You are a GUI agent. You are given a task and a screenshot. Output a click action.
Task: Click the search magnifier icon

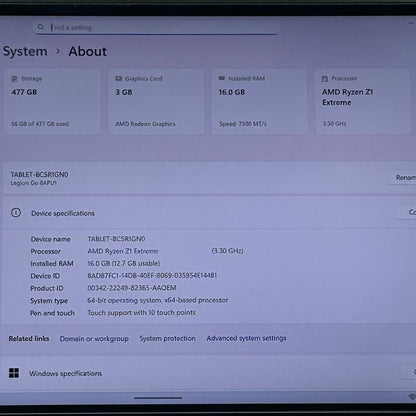click(41, 27)
